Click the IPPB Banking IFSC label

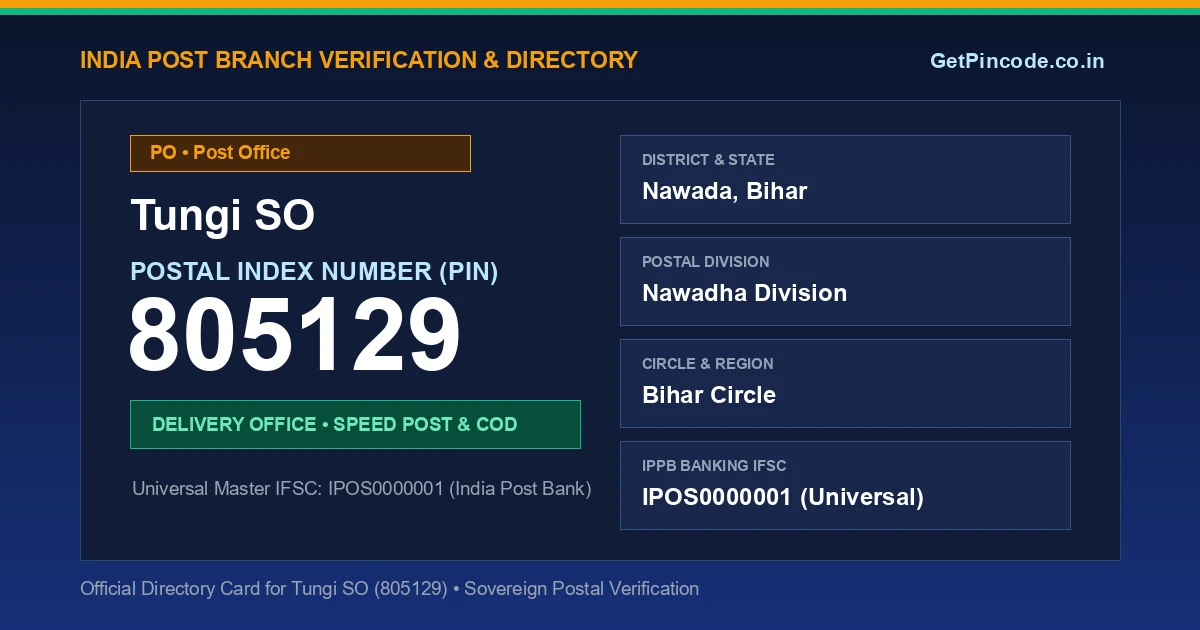coord(714,466)
